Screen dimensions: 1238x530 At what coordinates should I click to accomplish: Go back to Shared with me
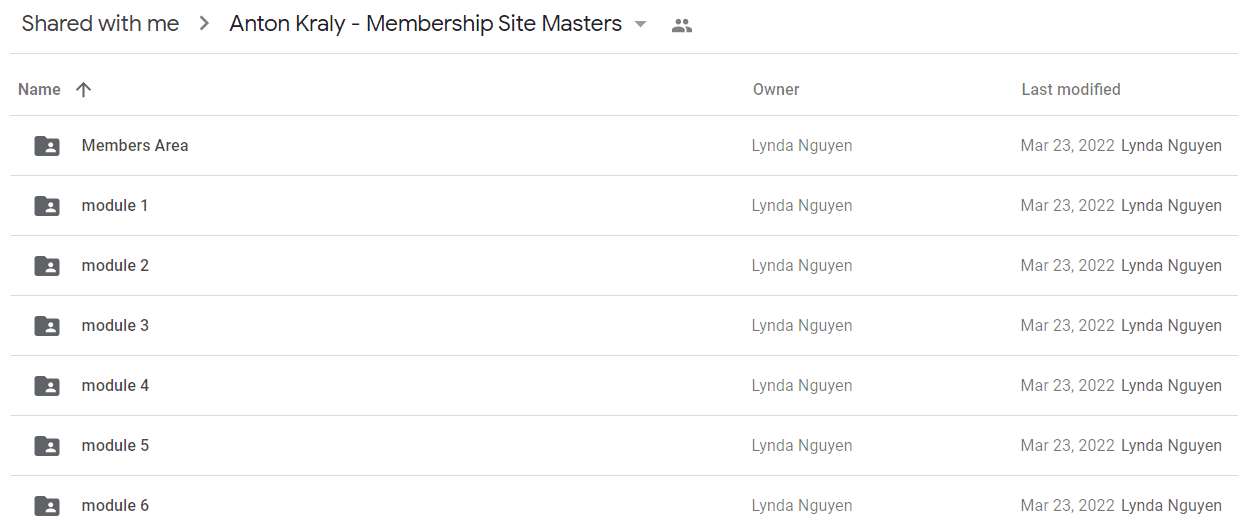(100, 24)
